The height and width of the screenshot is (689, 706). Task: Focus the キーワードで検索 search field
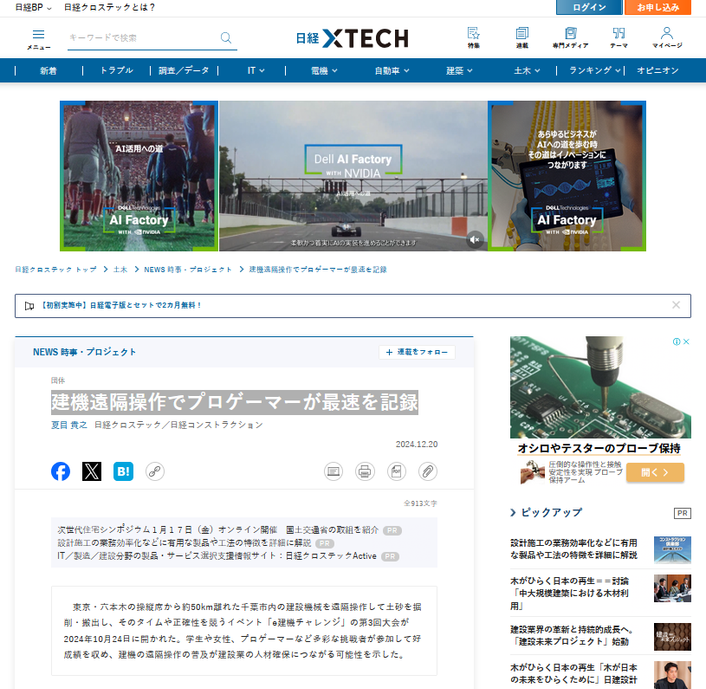(x=140, y=38)
